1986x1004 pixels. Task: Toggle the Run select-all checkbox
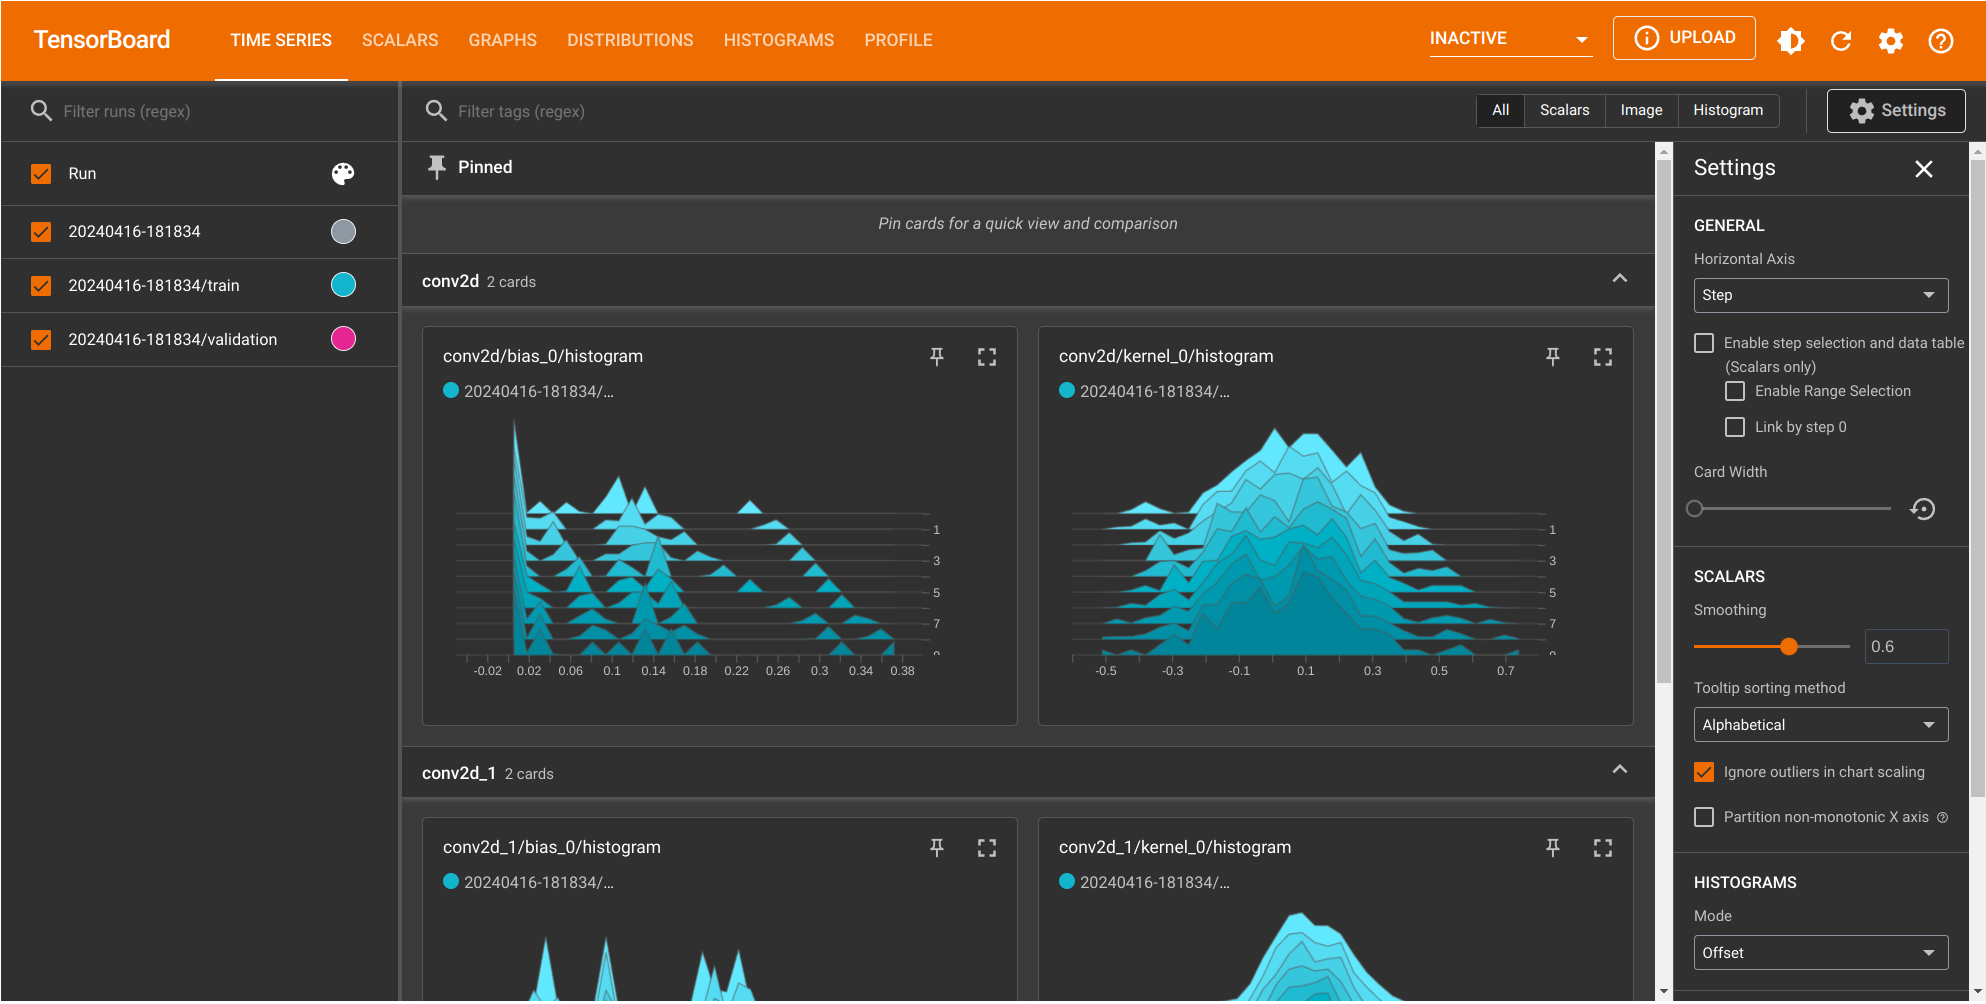click(41, 174)
